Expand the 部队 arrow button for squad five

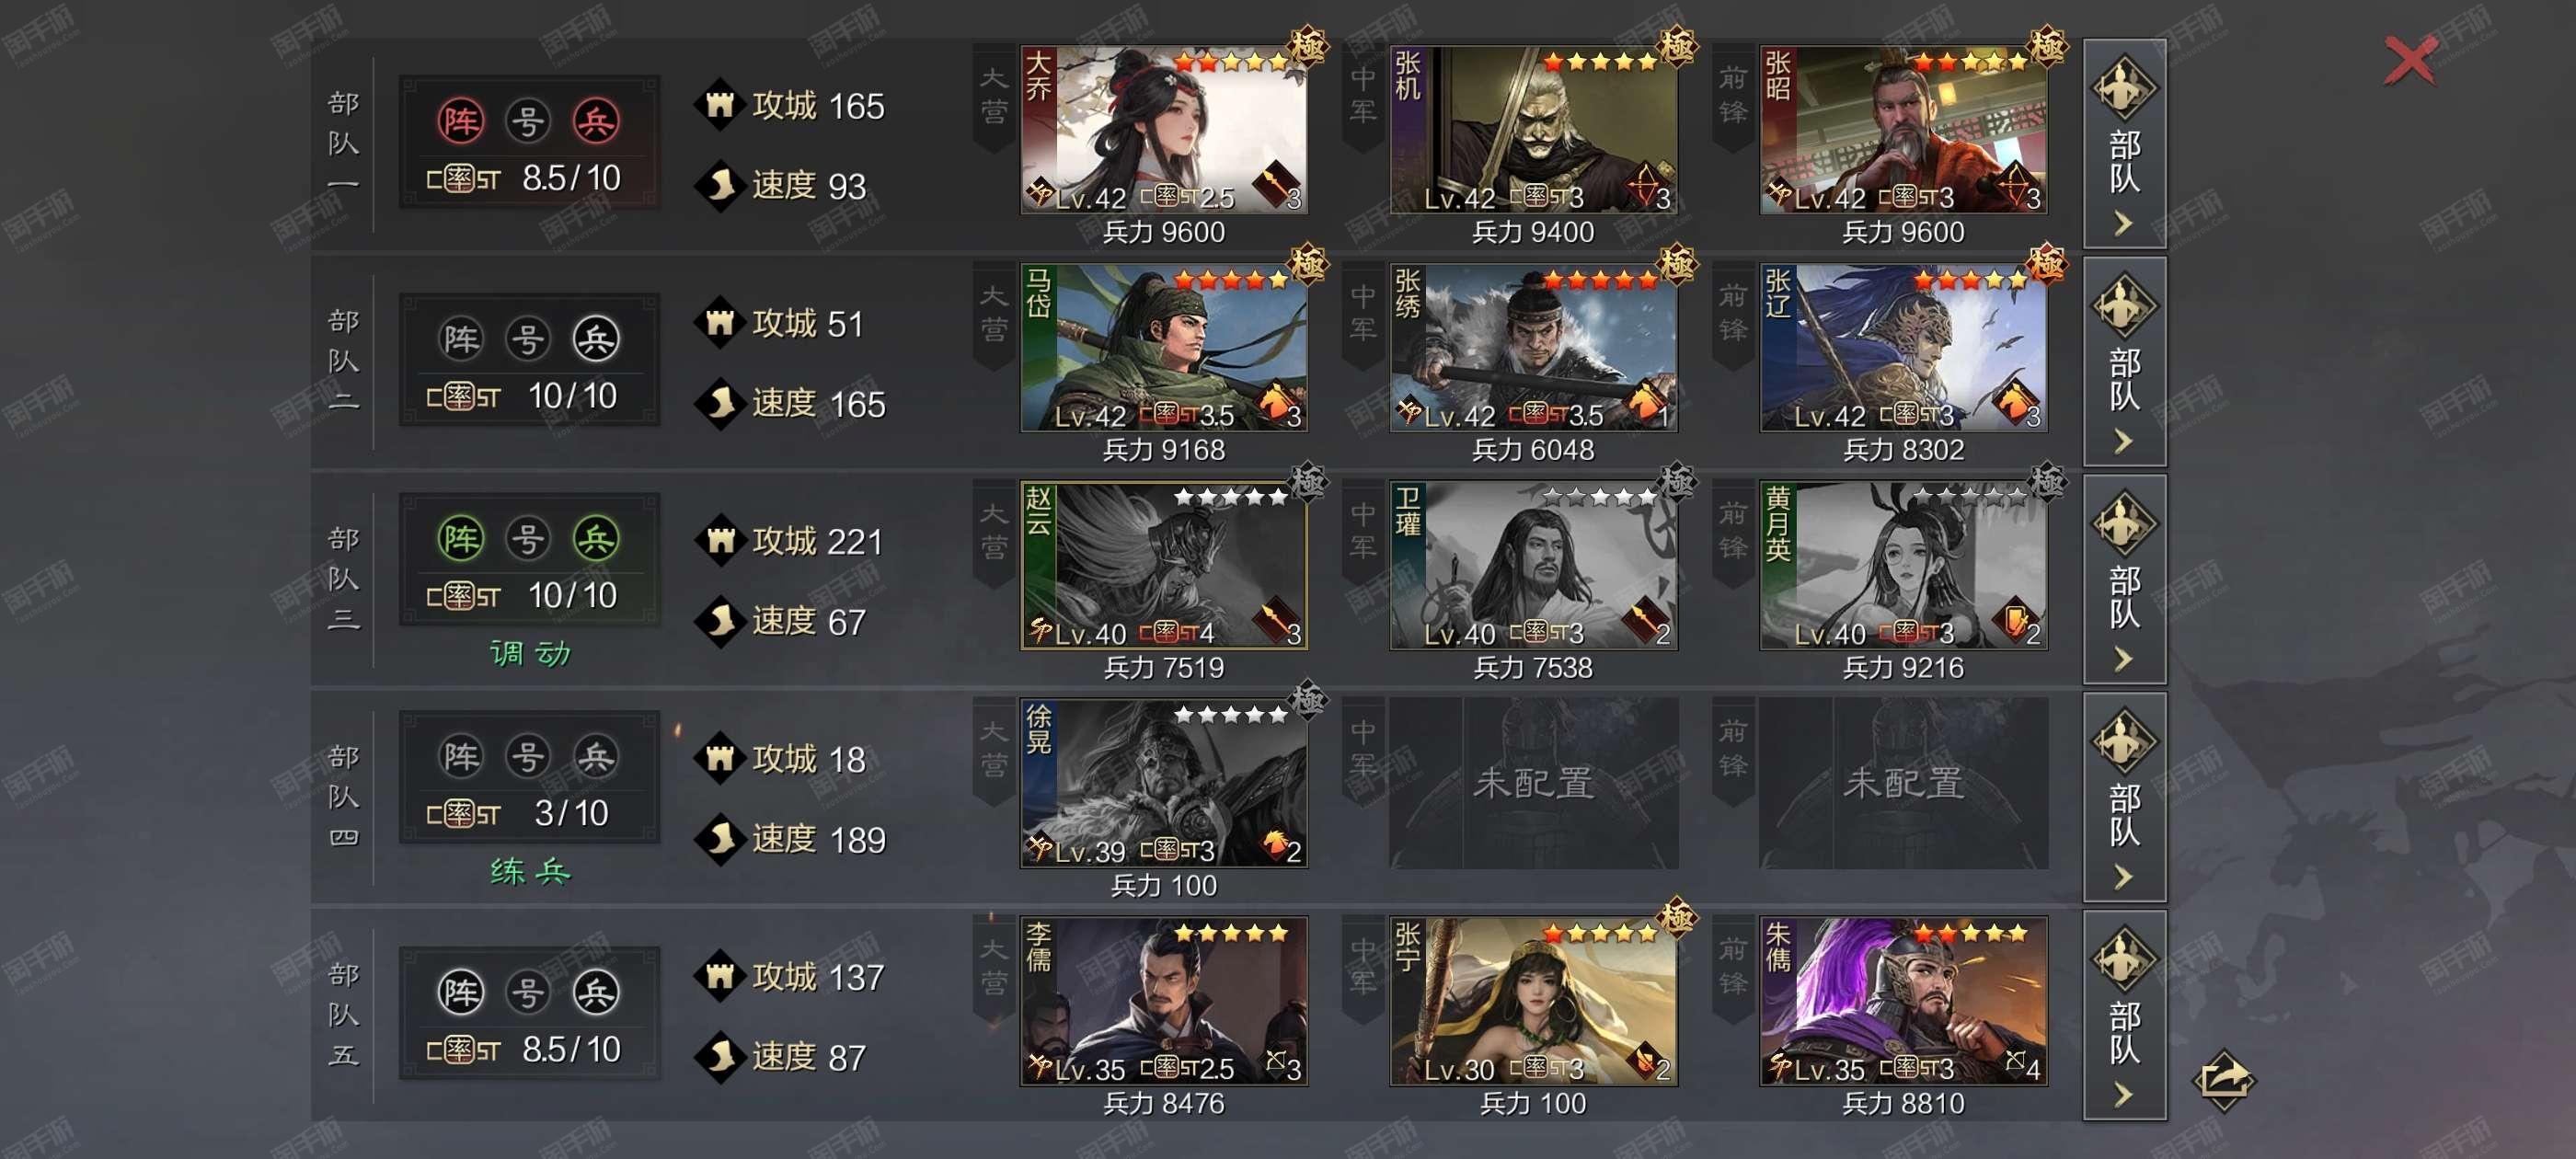2124,1015
